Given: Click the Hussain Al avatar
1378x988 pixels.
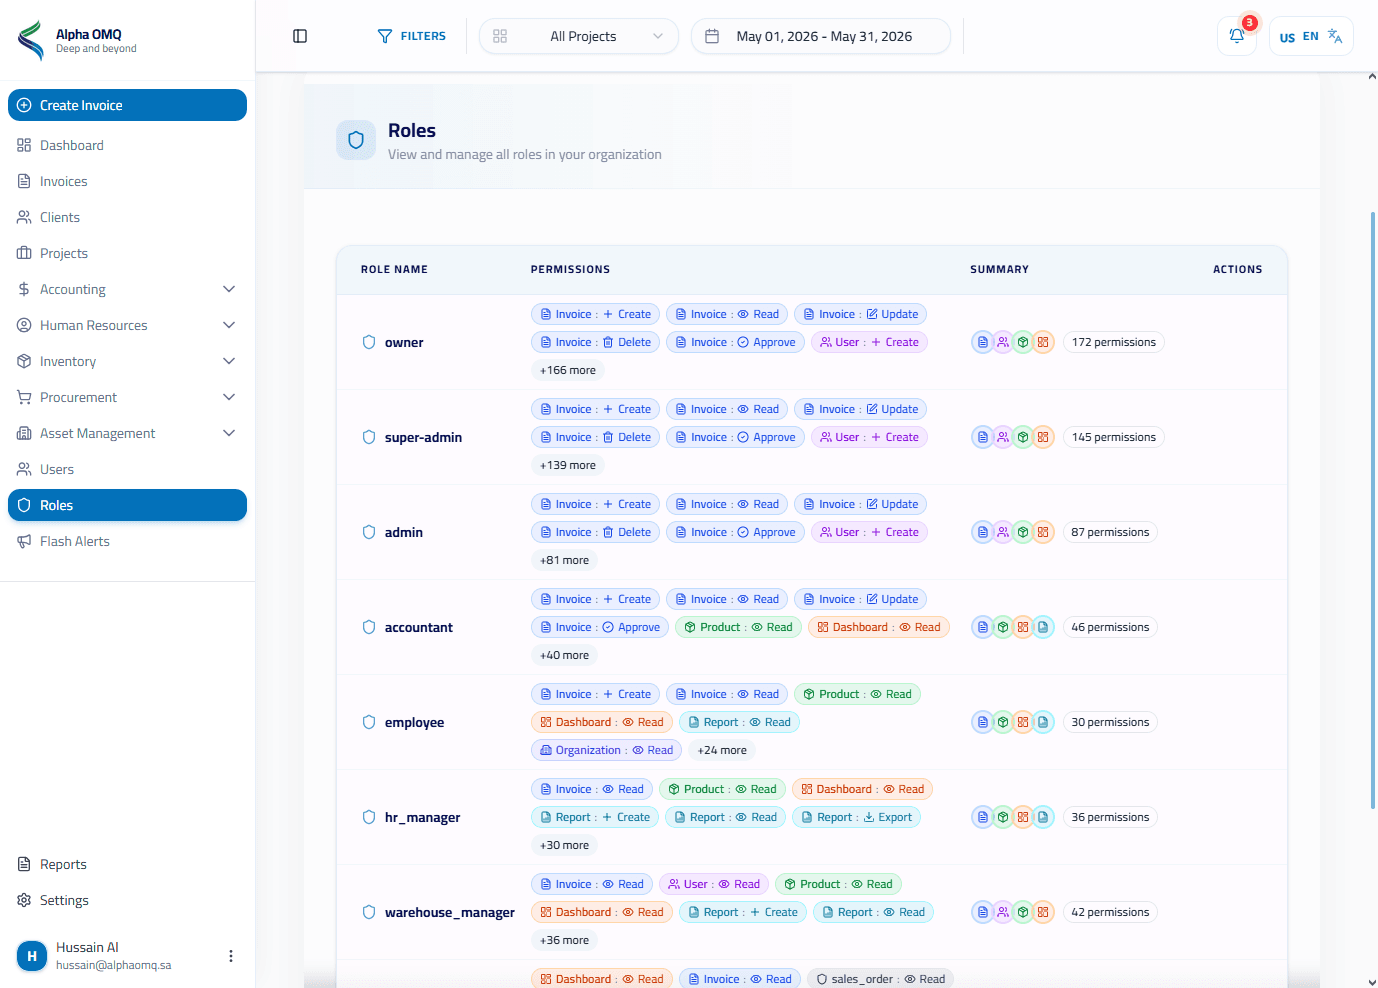Looking at the screenshot, I should pyautogui.click(x=32, y=956).
